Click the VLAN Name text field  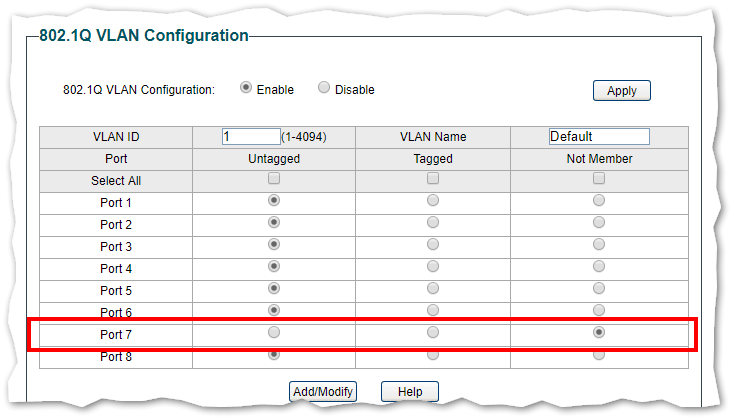[599, 137]
